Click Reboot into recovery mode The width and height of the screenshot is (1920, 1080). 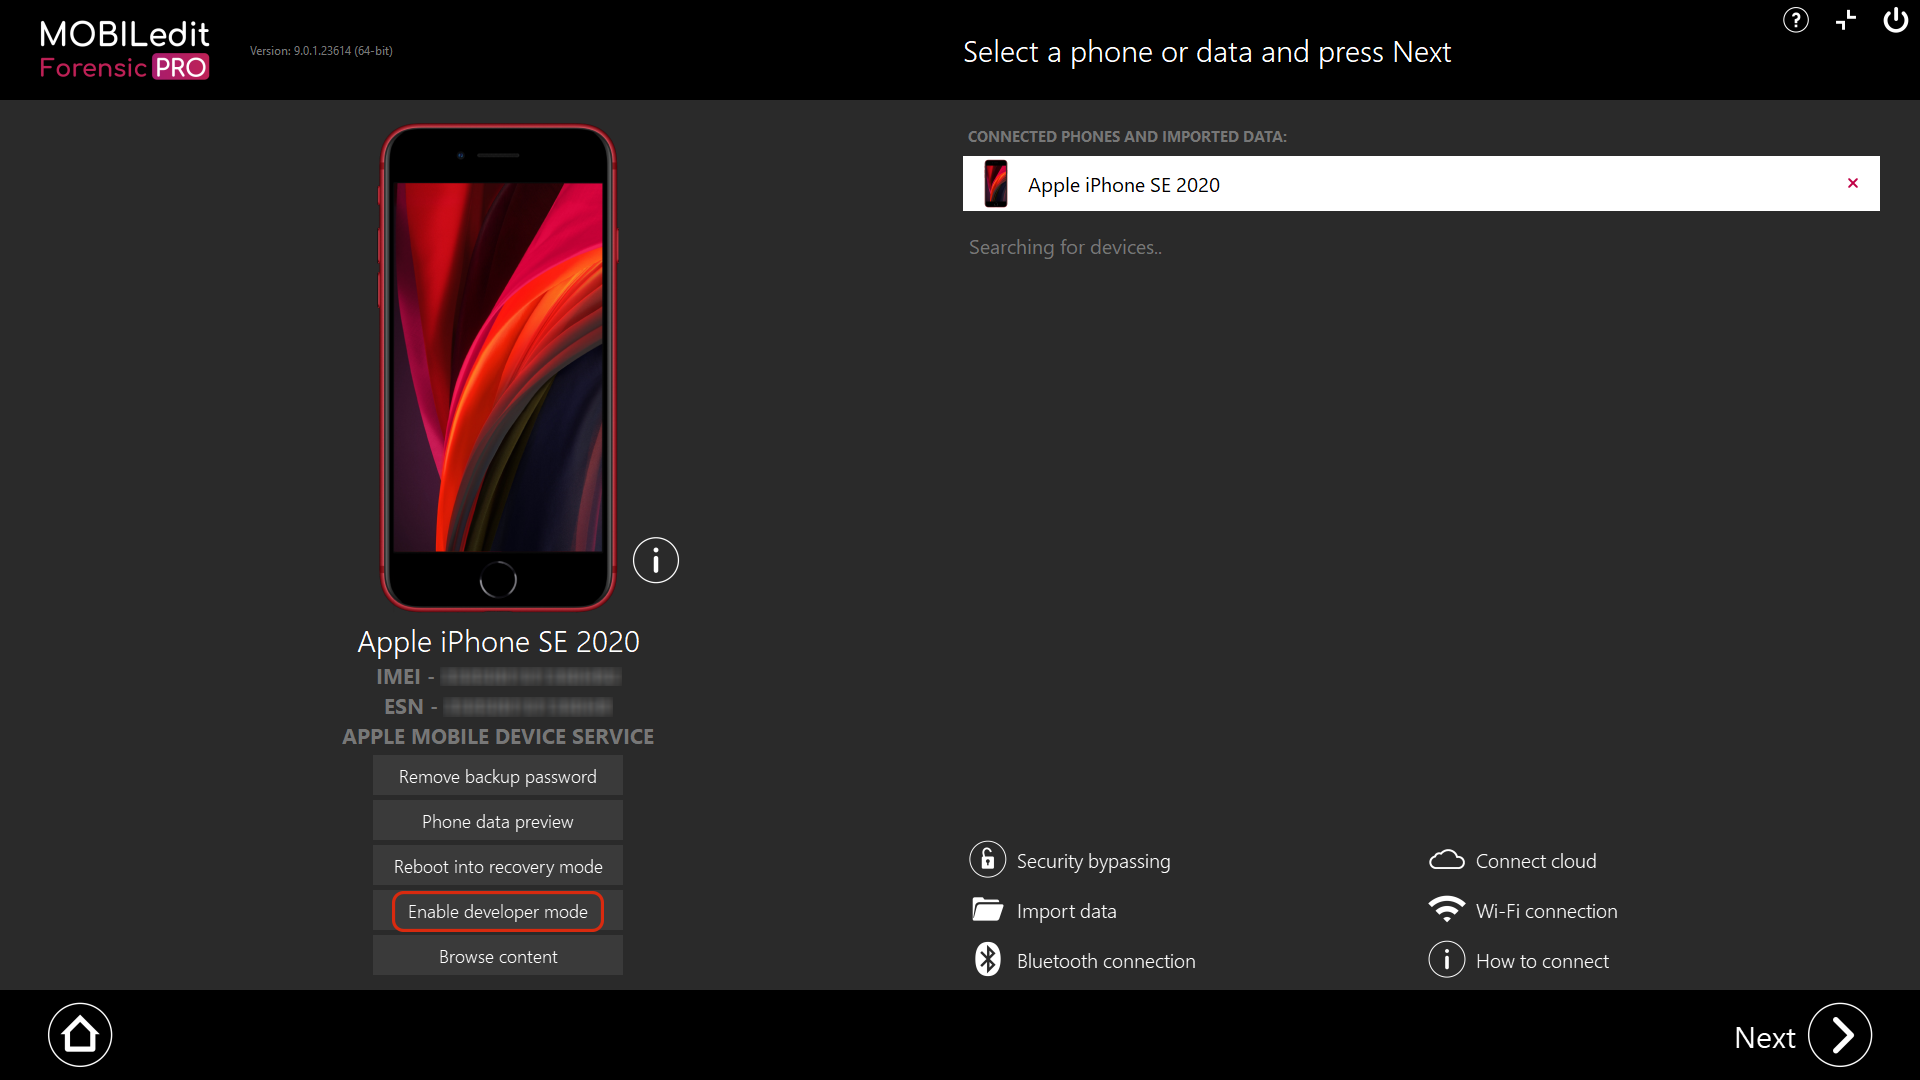pos(498,866)
